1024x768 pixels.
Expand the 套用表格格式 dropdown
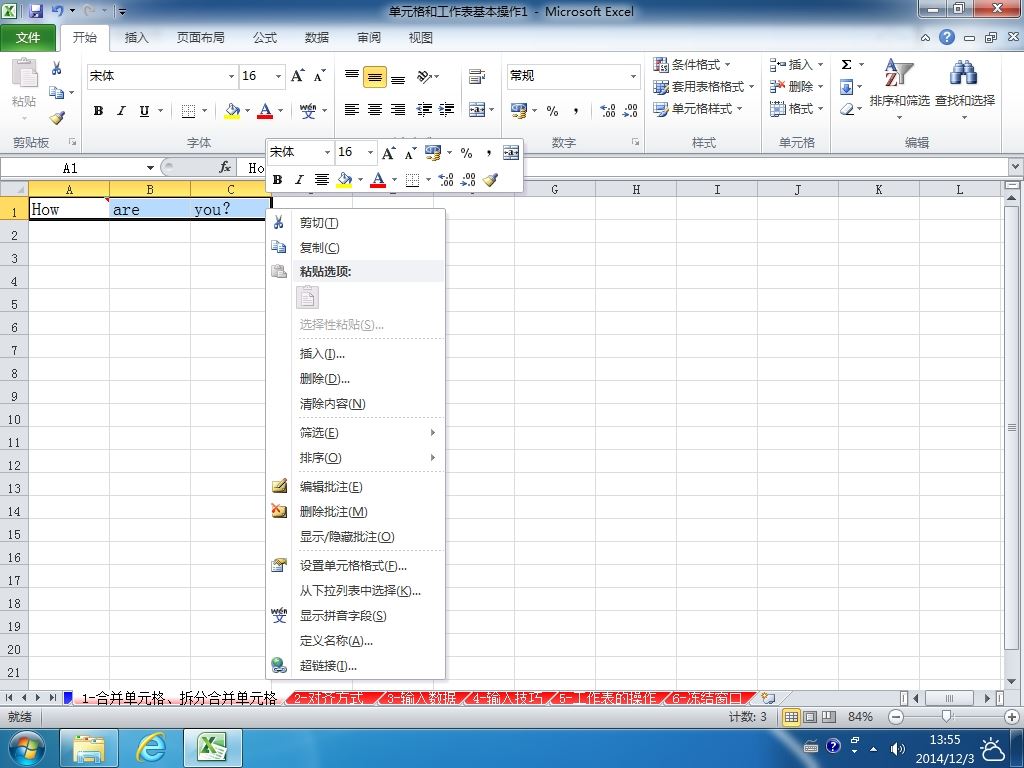(752, 86)
